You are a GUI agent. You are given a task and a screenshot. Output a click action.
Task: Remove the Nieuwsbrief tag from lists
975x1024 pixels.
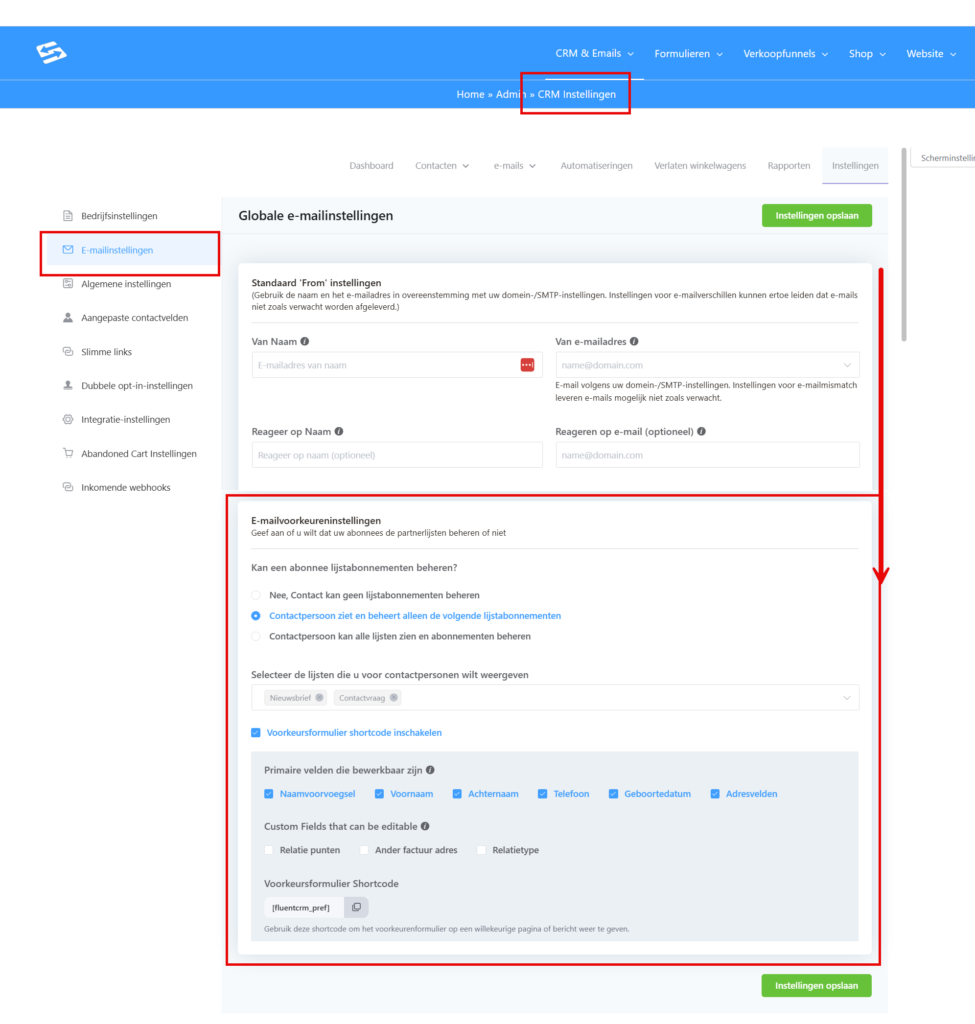click(319, 698)
